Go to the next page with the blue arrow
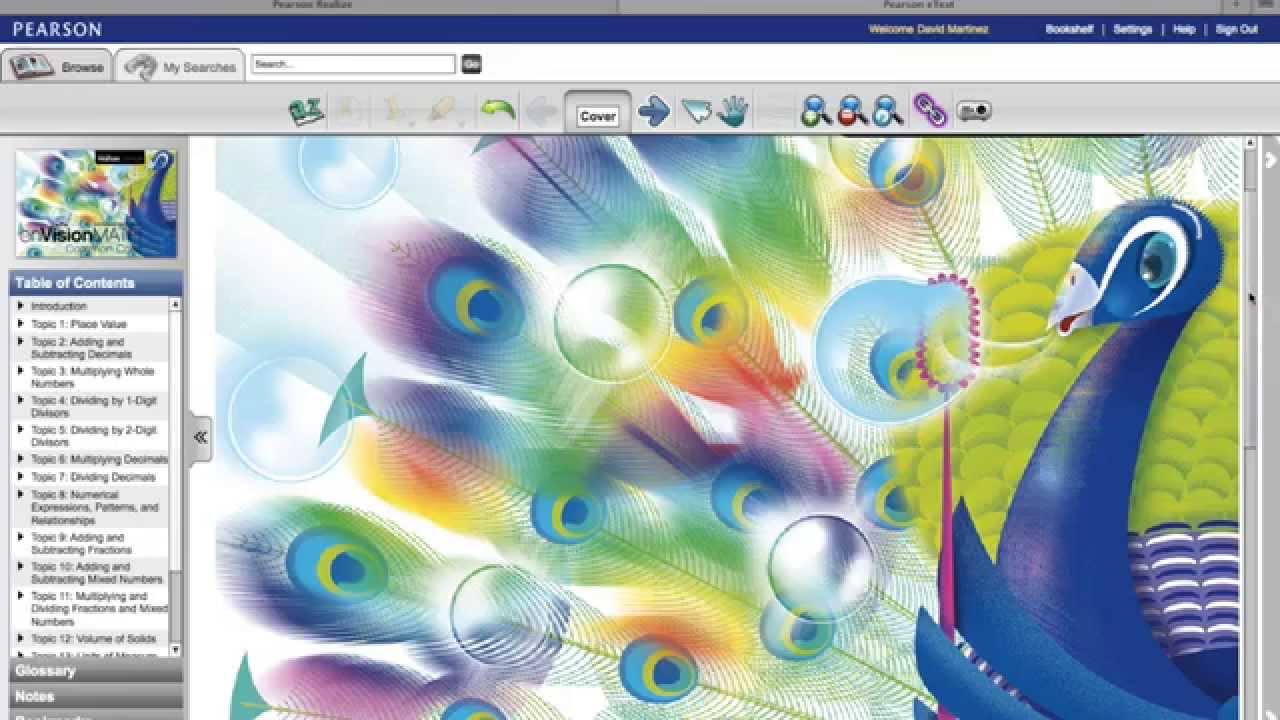 click(653, 110)
